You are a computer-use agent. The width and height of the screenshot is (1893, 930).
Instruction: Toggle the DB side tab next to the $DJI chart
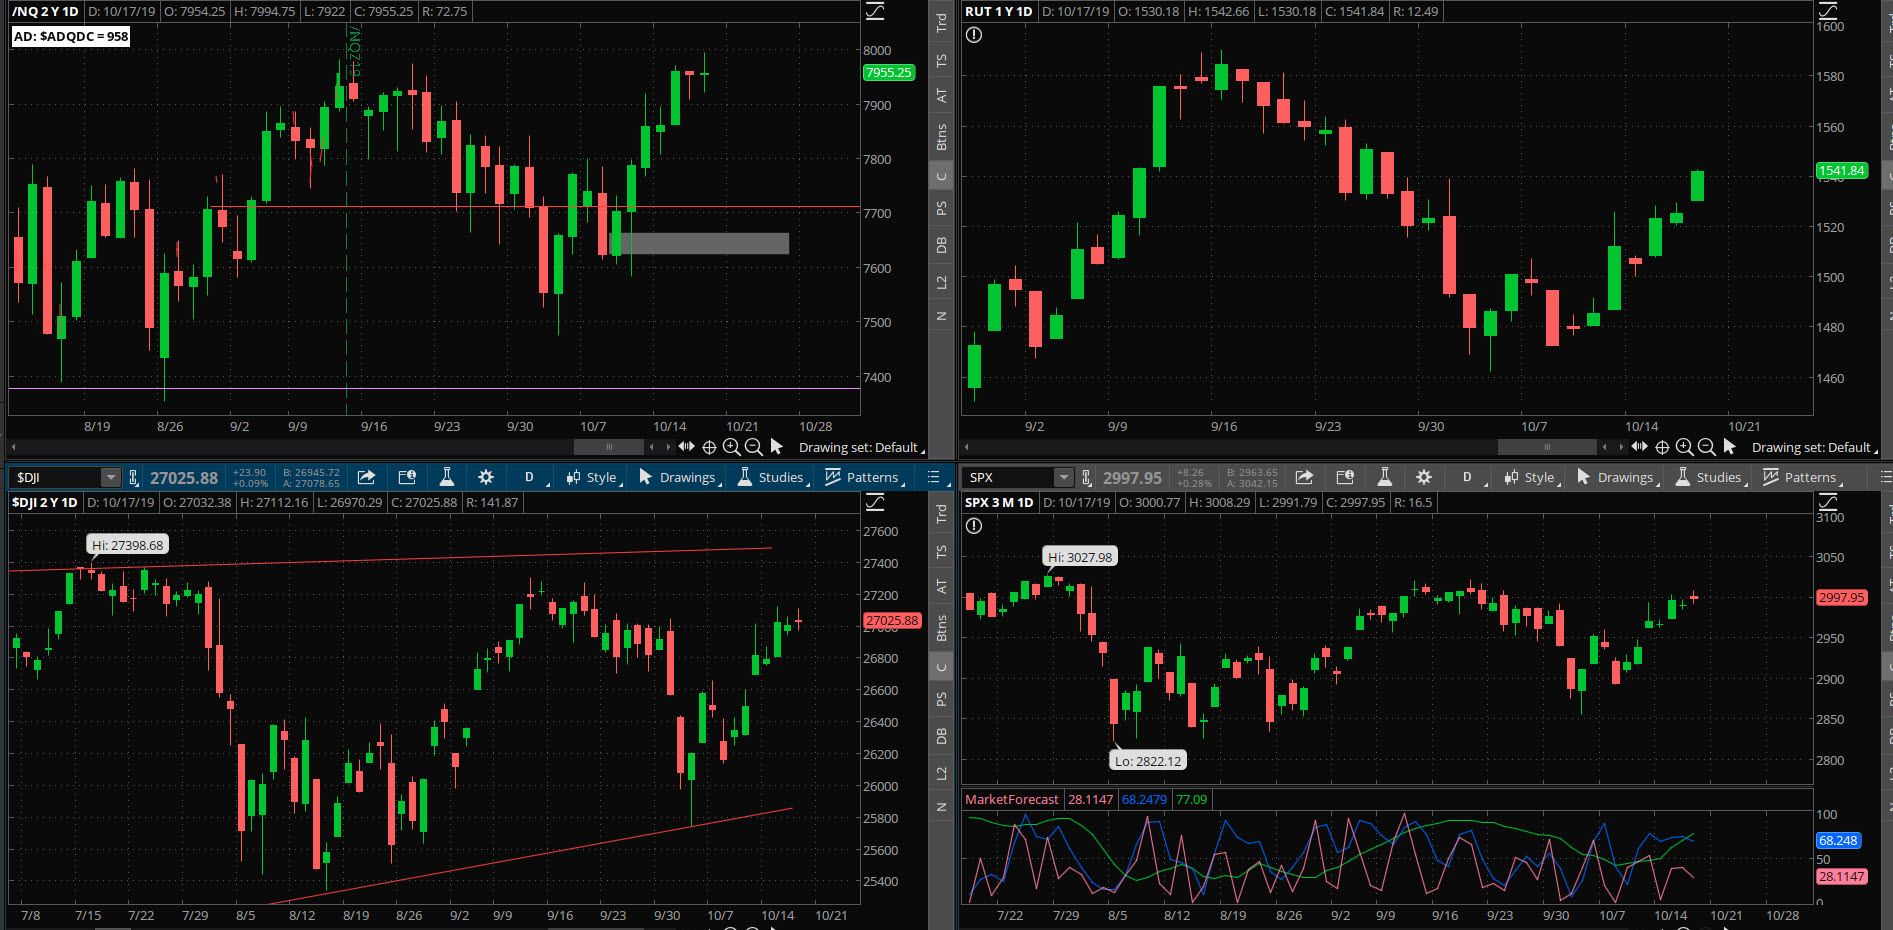pyautogui.click(x=941, y=736)
